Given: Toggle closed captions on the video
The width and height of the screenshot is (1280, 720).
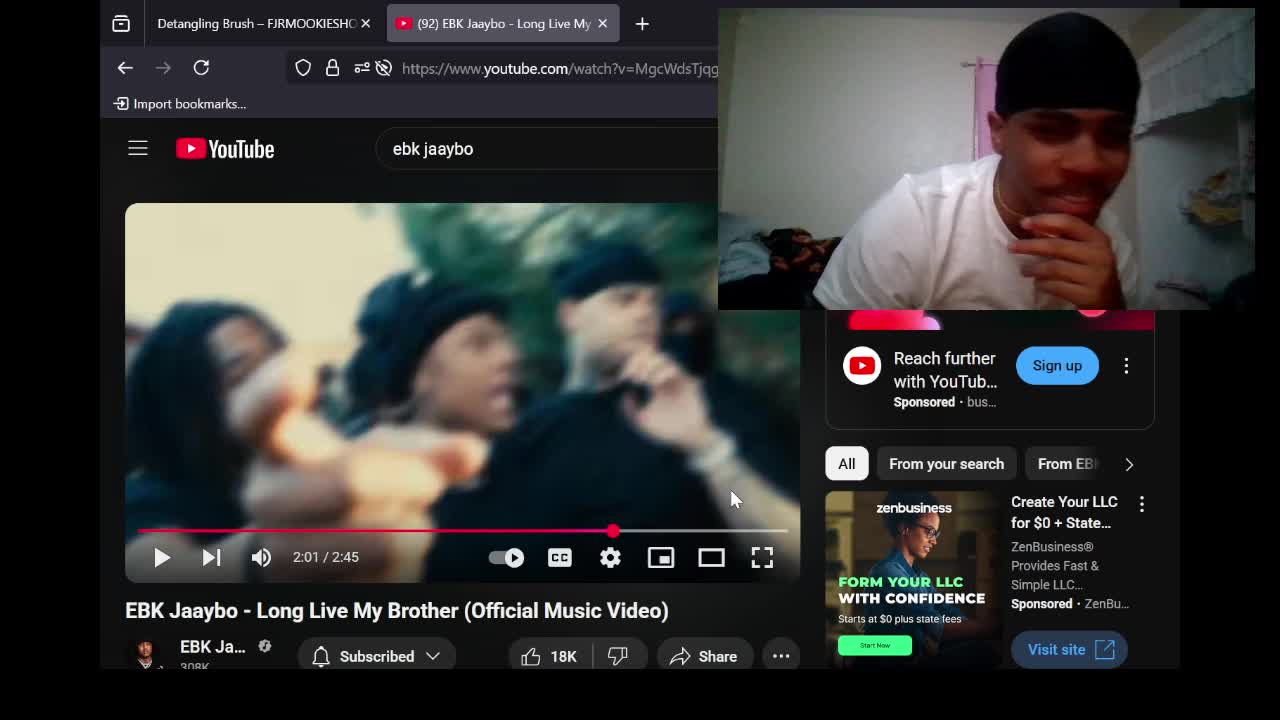Looking at the screenshot, I should point(559,557).
